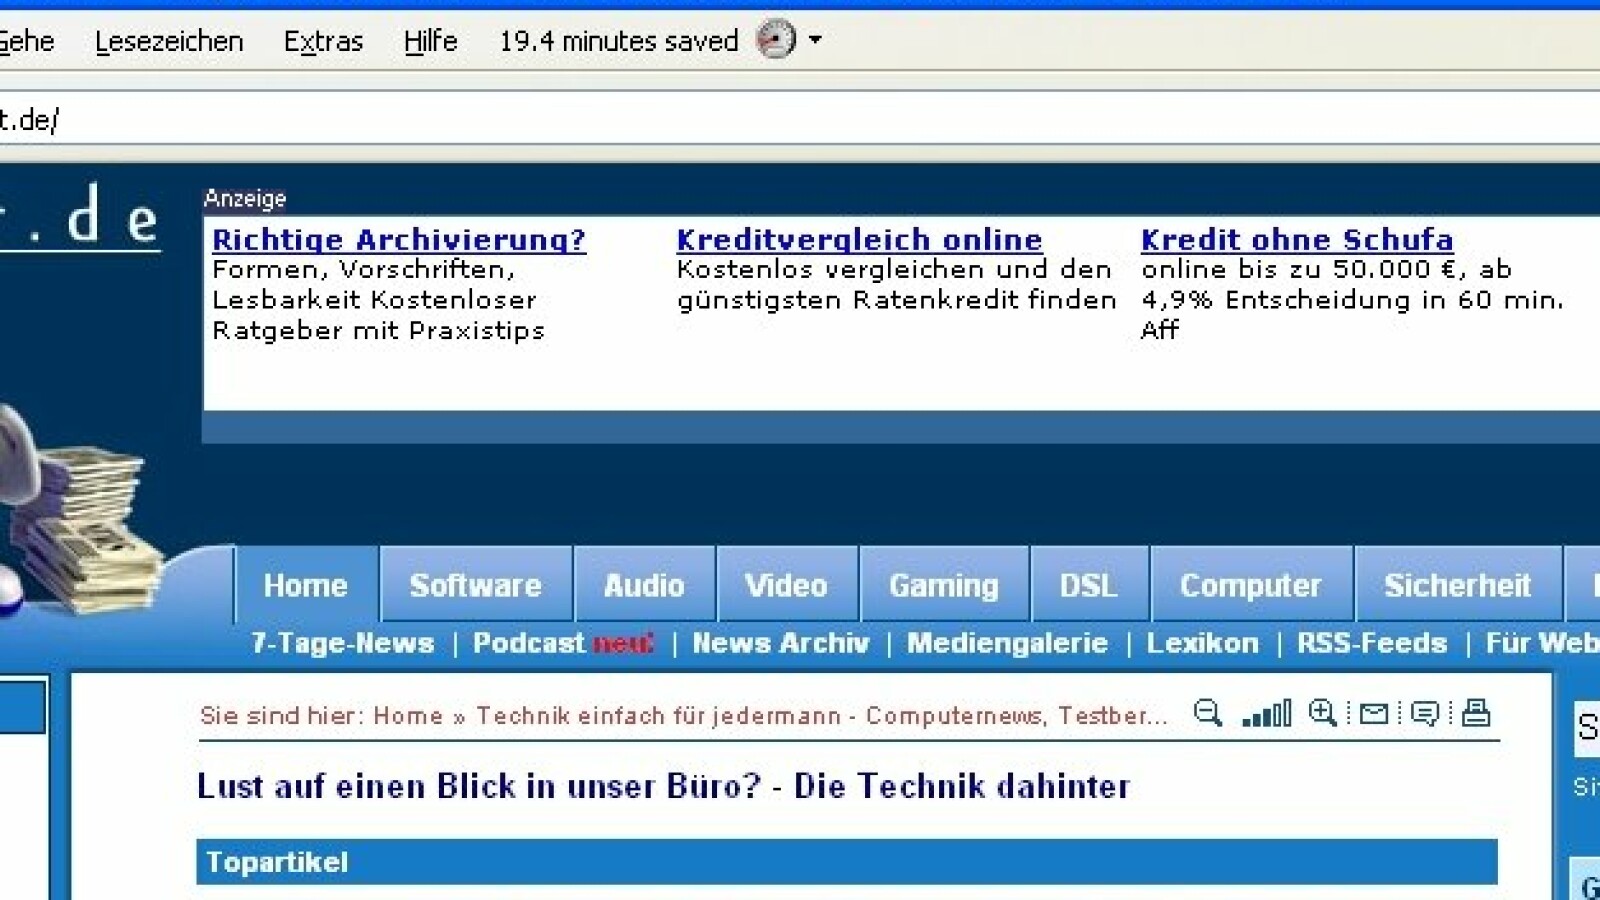Click the font size bars icon

point(1266,713)
